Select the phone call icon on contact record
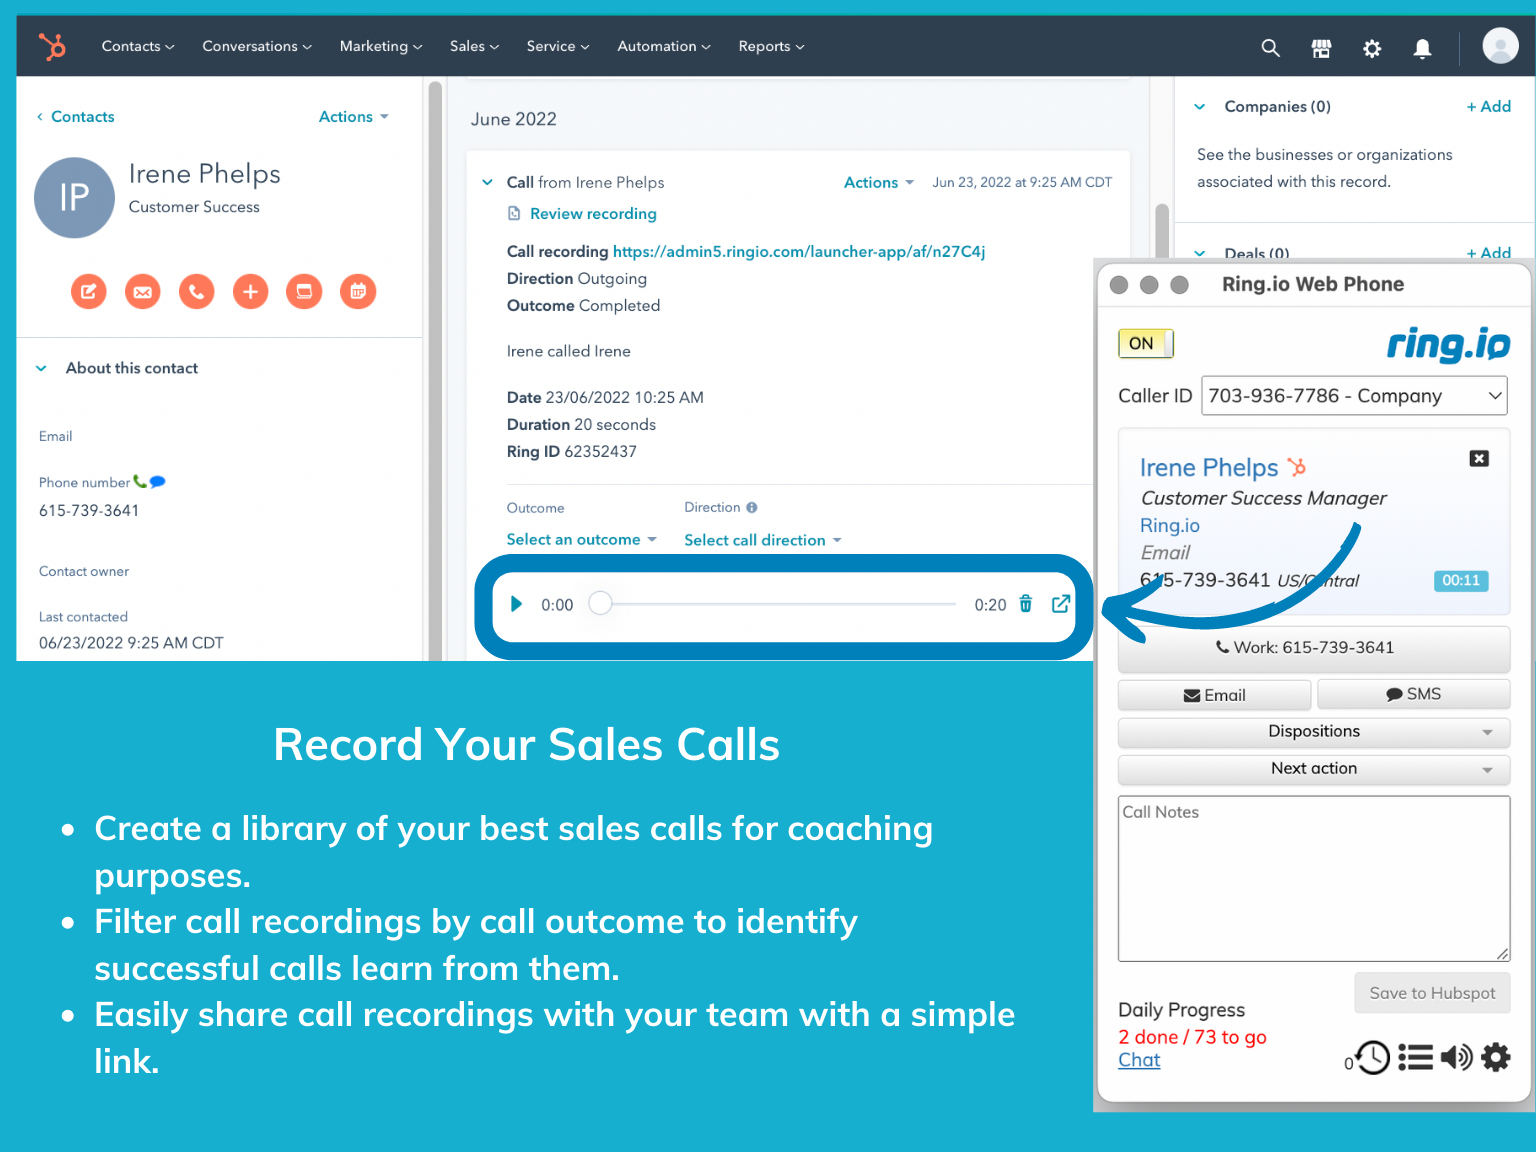1536x1152 pixels. (x=196, y=291)
